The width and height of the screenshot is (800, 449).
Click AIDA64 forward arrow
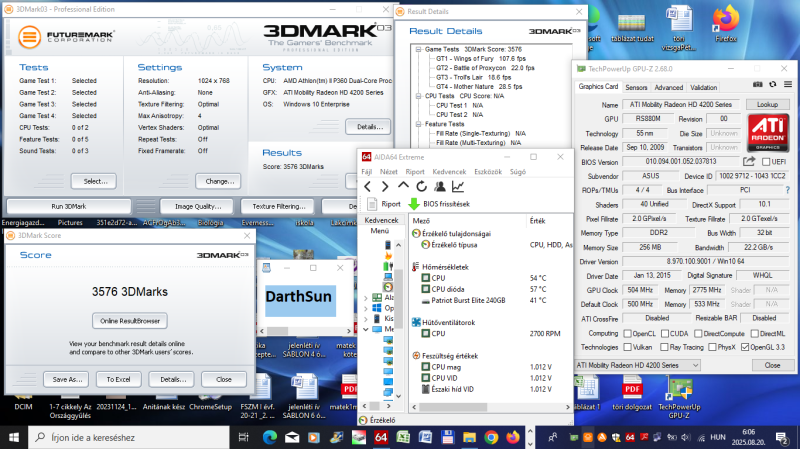pyautogui.click(x=385, y=187)
